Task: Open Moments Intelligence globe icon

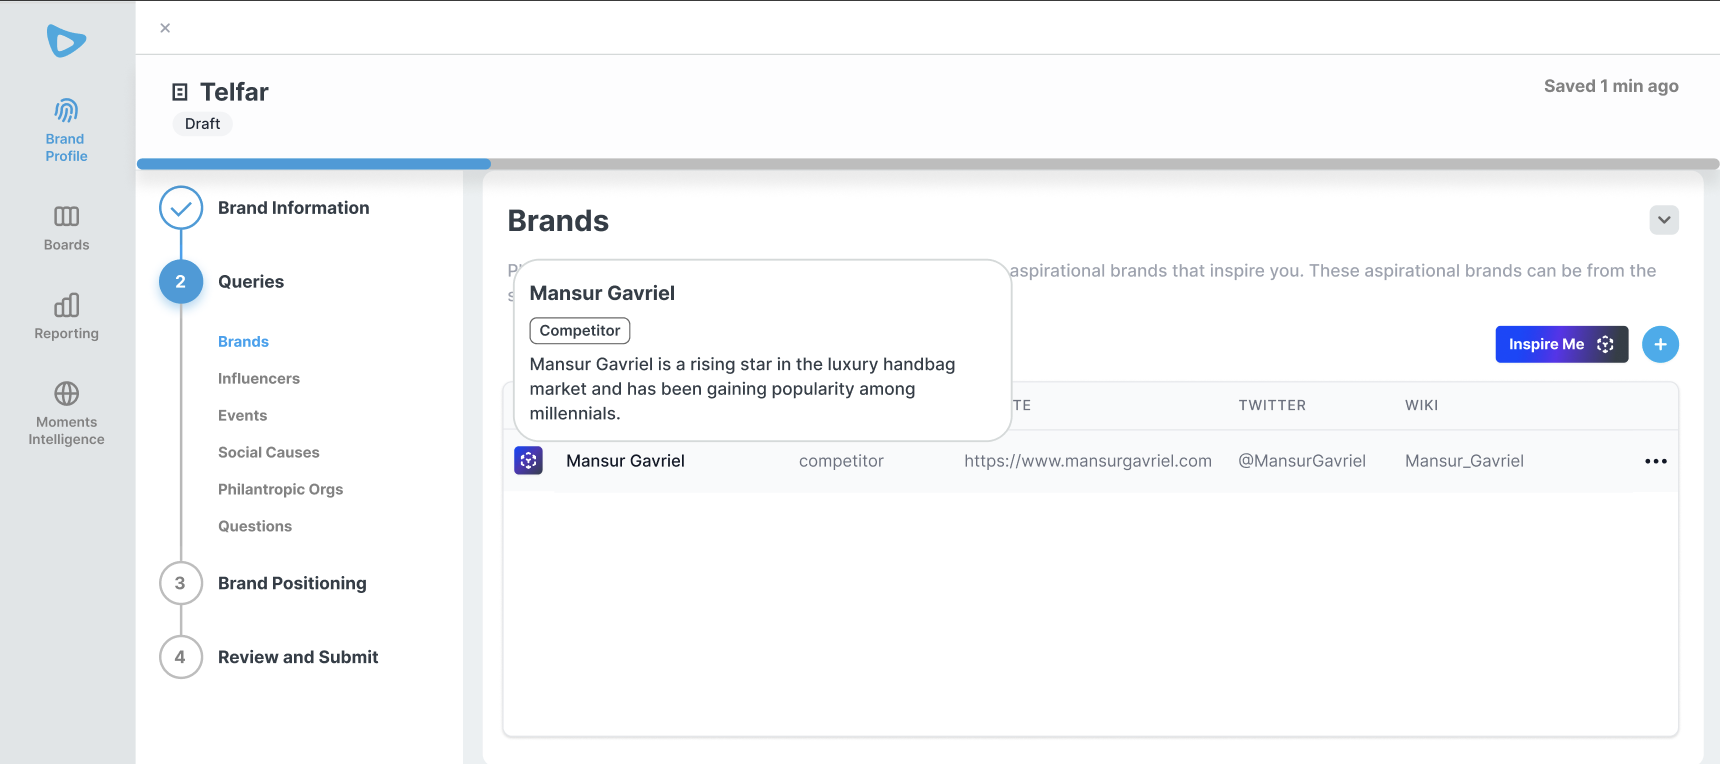Action: click(x=66, y=393)
